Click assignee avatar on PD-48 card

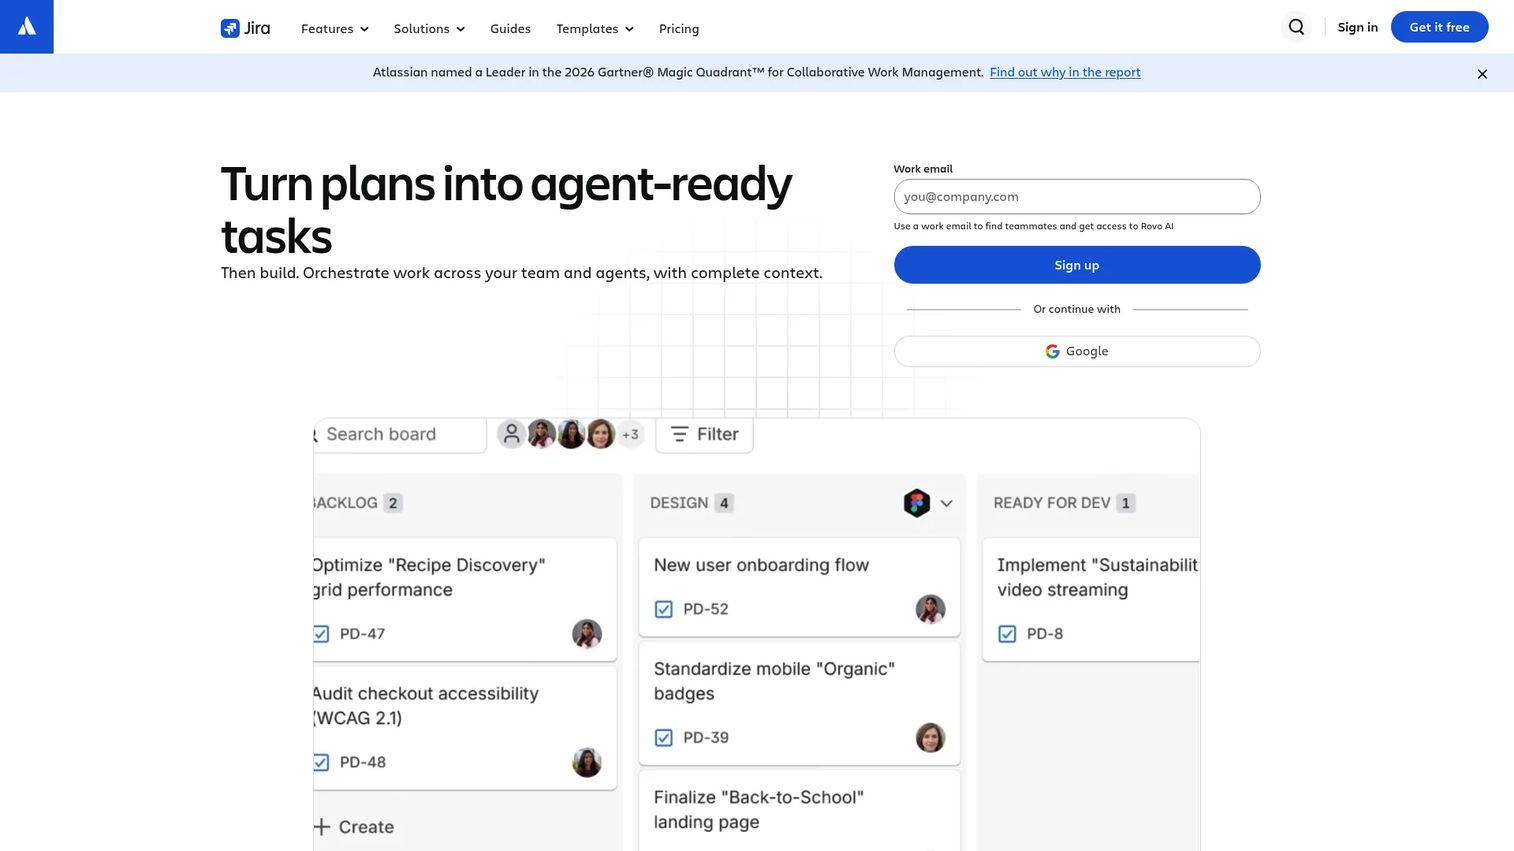pyautogui.click(x=587, y=762)
